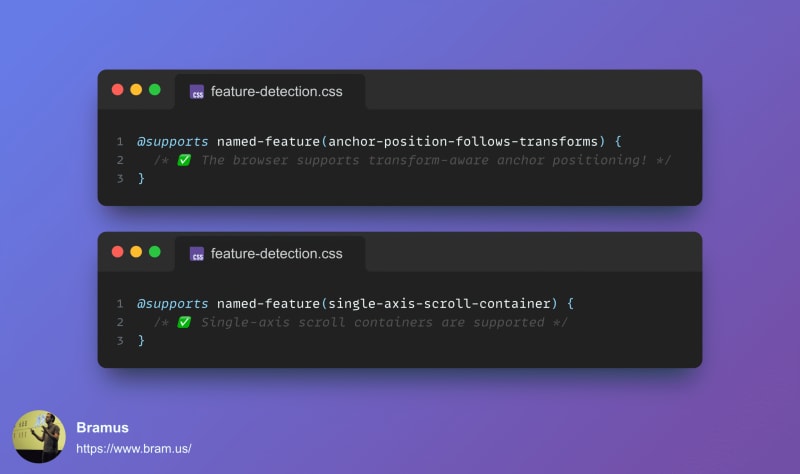Viewport: 800px width, 474px height.
Task: Select the bottom feature-detection.css tab
Action: pos(270,254)
